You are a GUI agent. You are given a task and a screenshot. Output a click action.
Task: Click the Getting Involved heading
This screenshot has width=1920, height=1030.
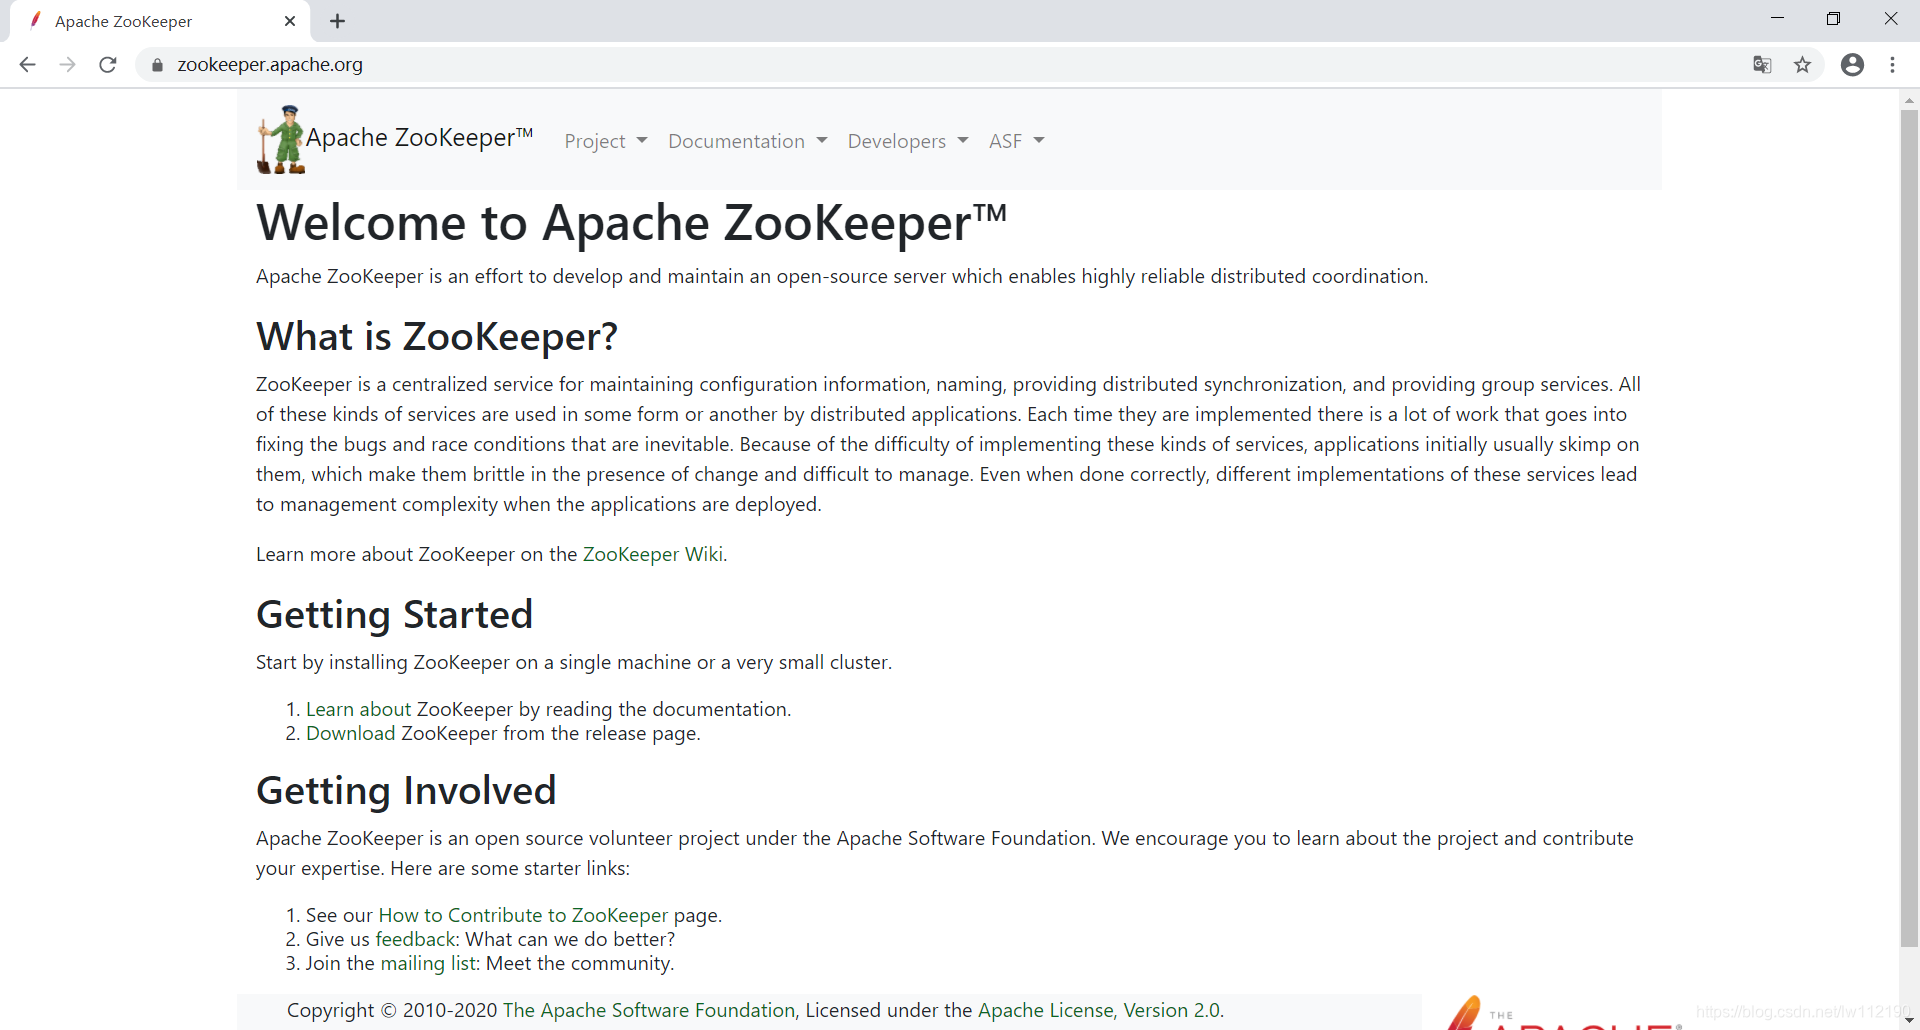pyautogui.click(x=406, y=790)
